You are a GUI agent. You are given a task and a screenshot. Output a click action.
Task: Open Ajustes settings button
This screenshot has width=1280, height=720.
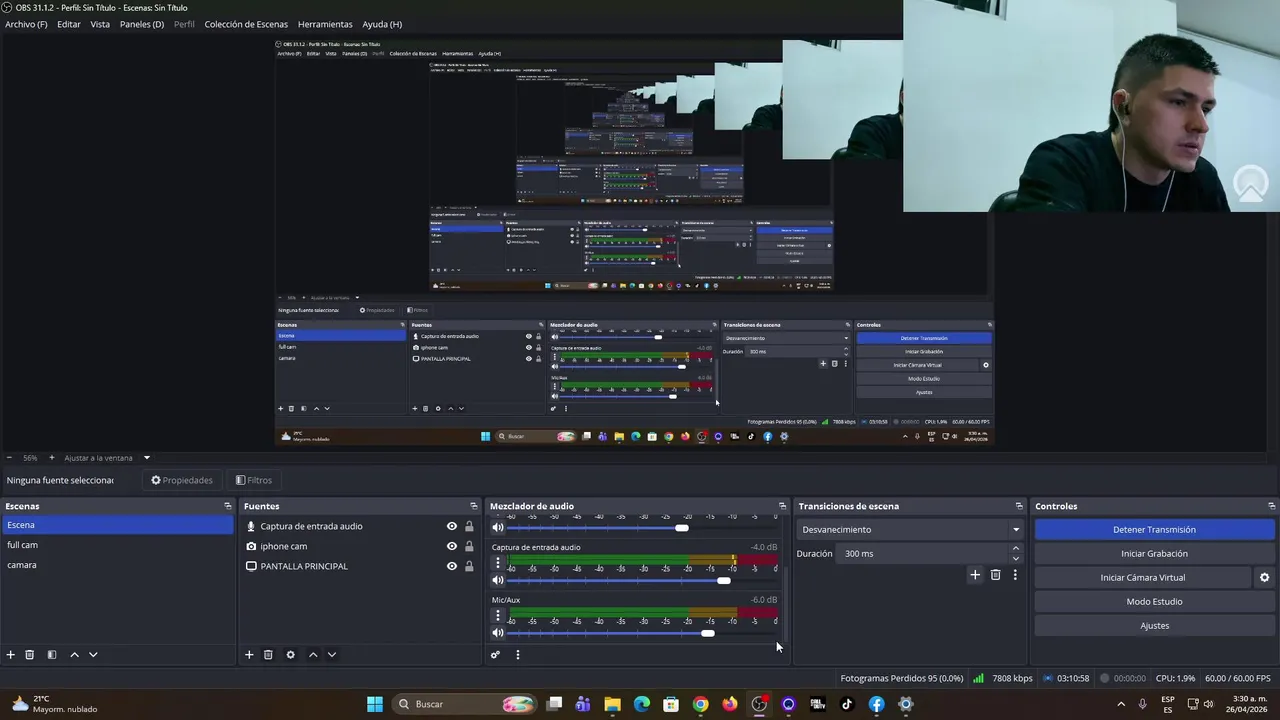(x=1154, y=626)
